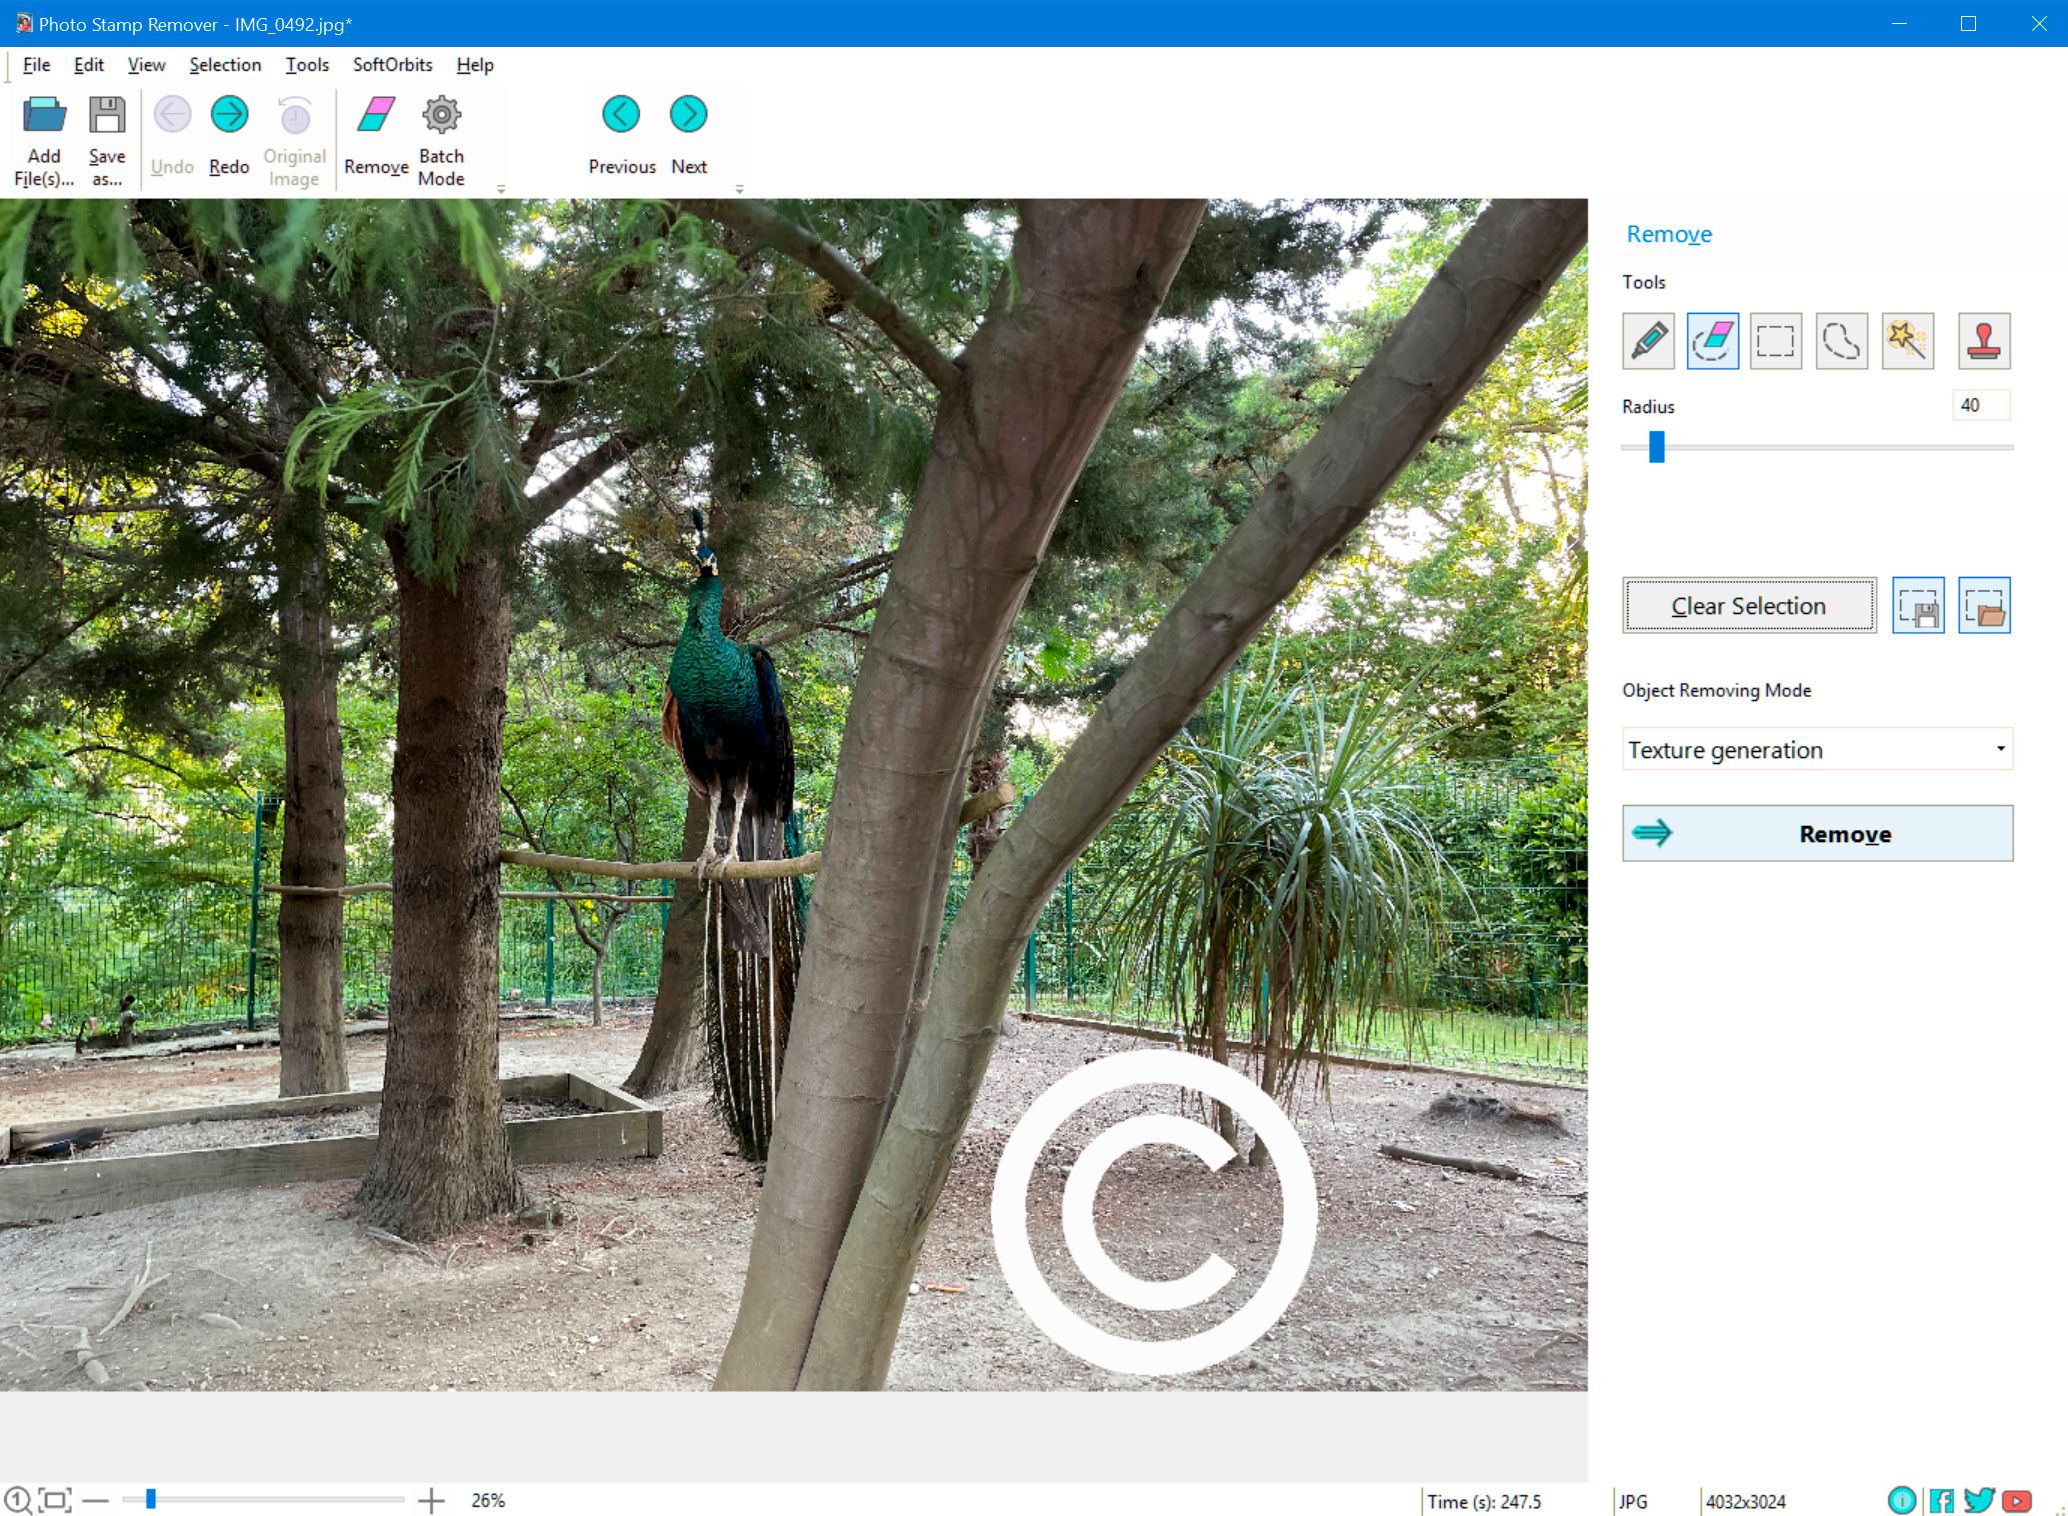Viewport: 2068px width, 1516px height.
Task: Click Batch Mode toolbar button
Action: tap(442, 137)
